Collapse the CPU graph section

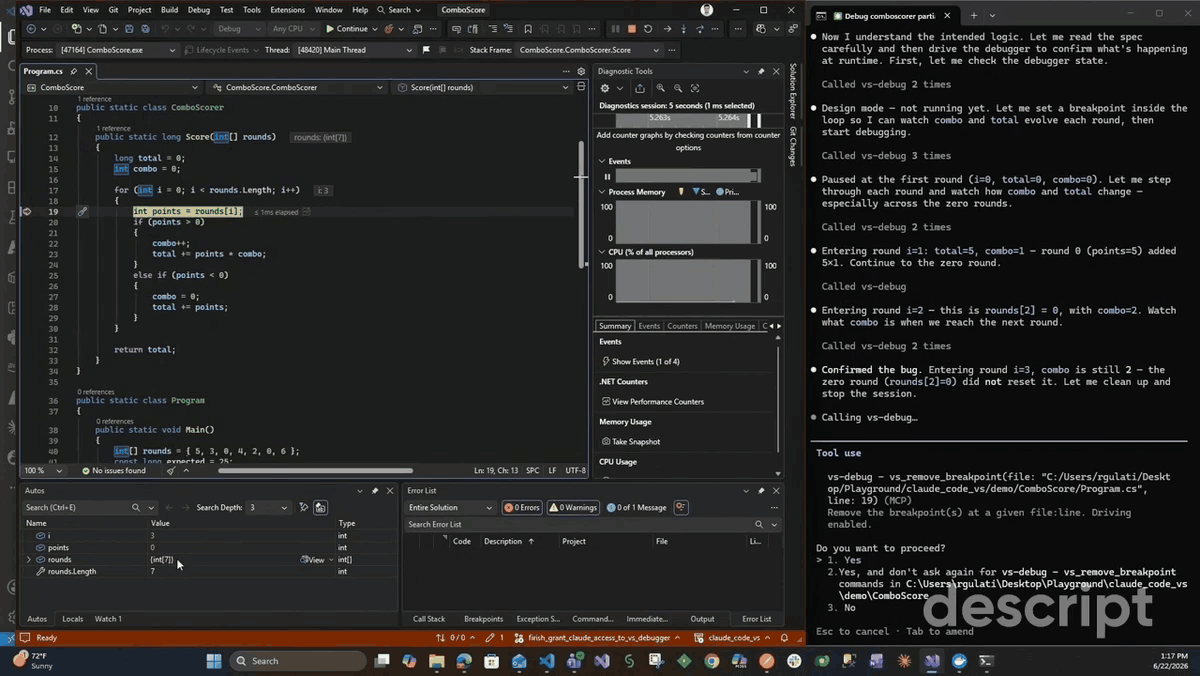pyautogui.click(x=602, y=252)
